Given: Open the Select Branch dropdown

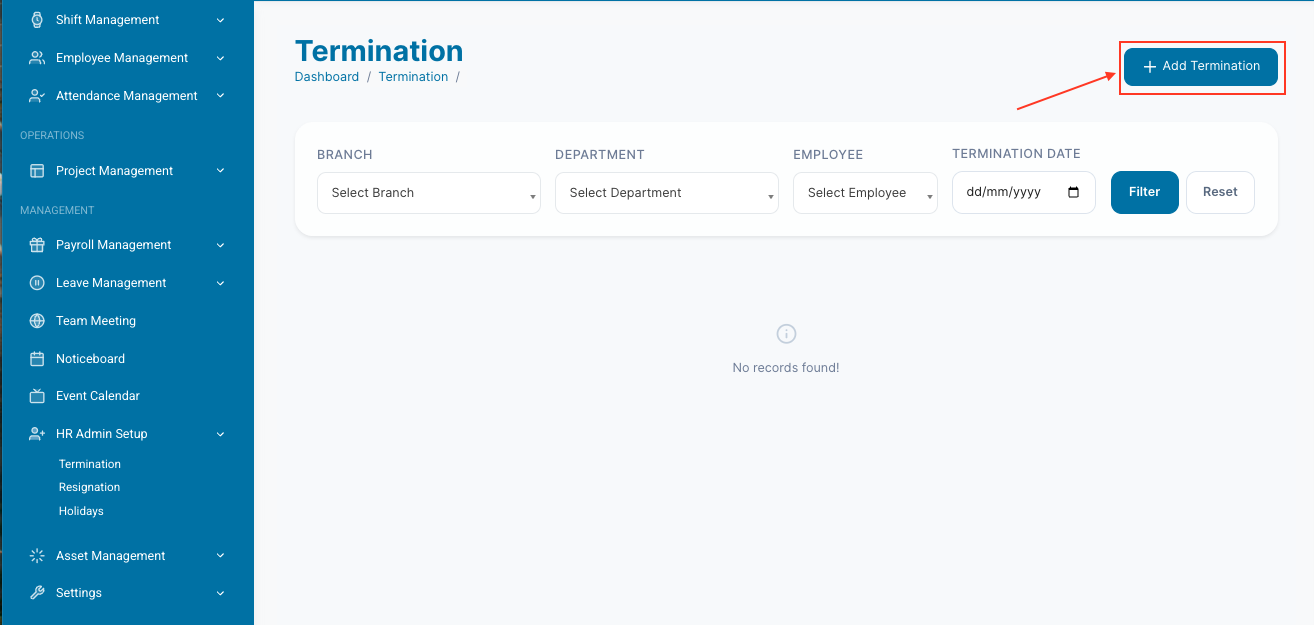Looking at the screenshot, I should (428, 193).
